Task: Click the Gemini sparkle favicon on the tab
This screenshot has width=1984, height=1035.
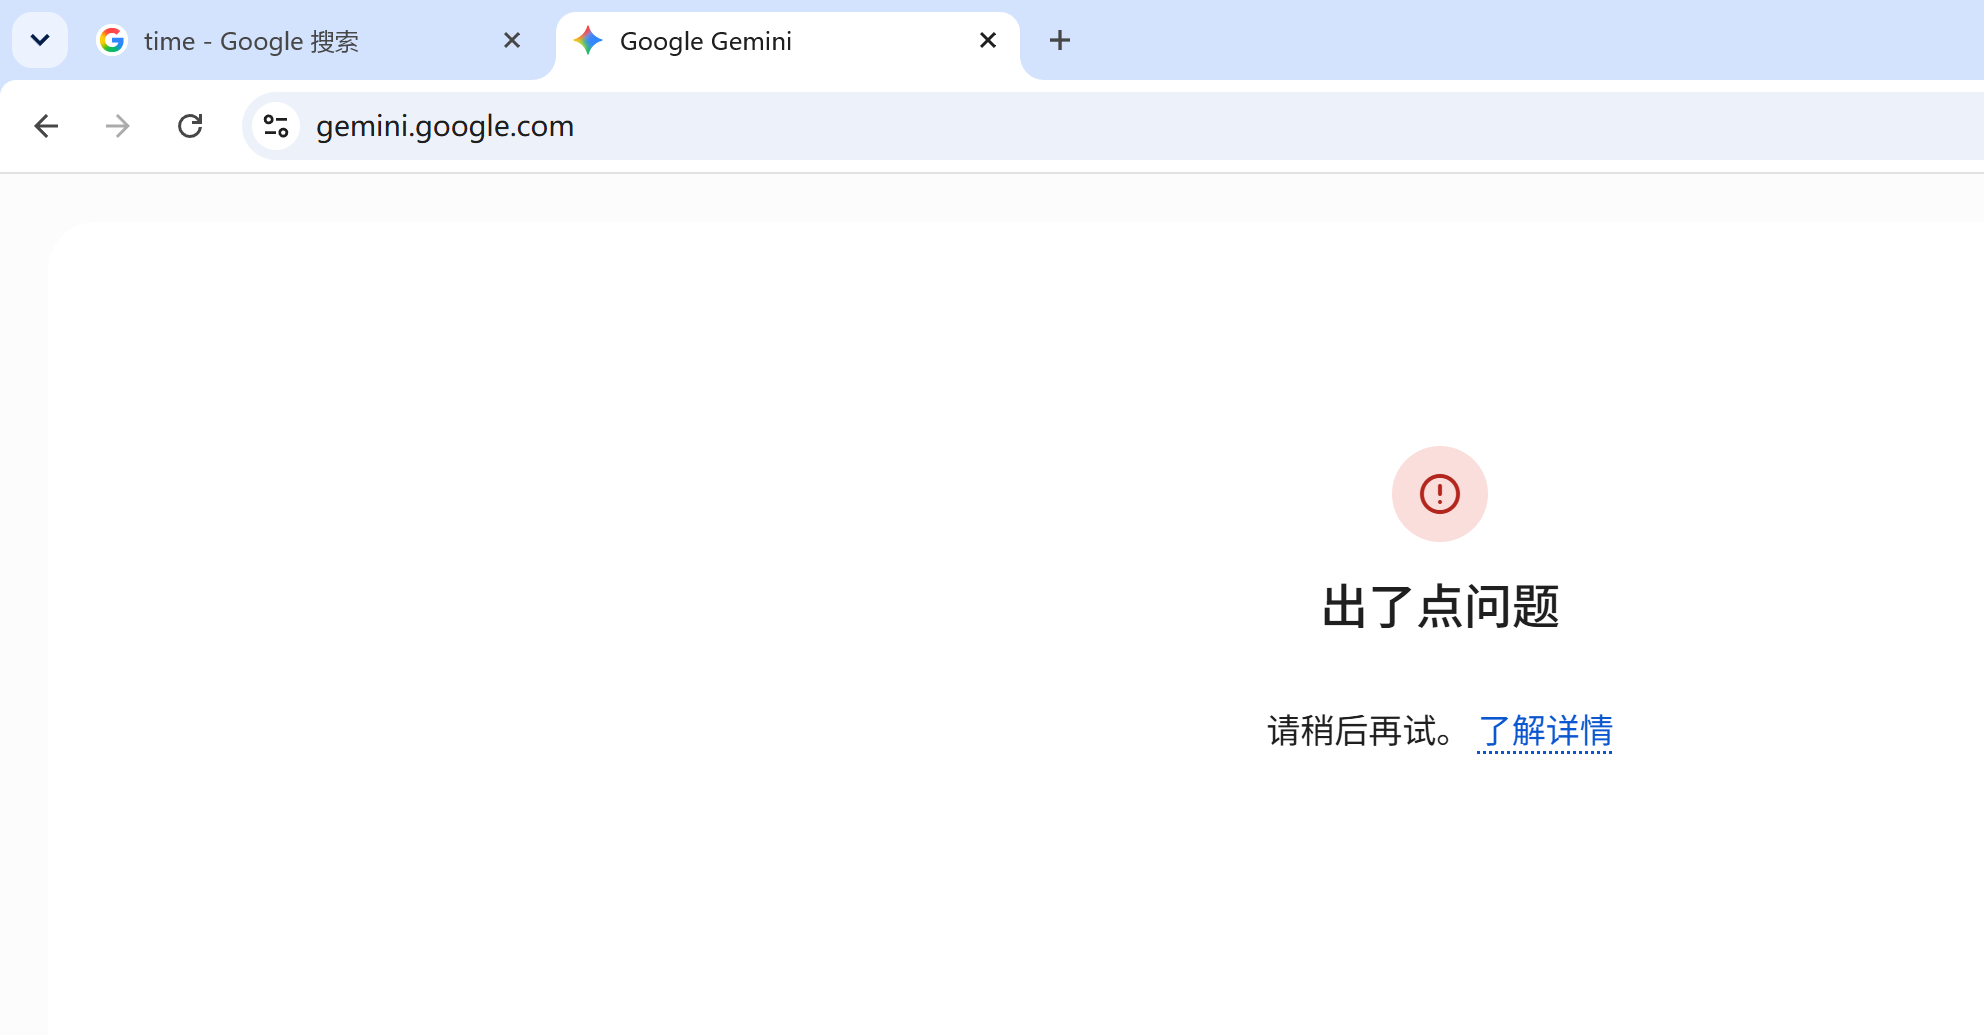Action: [588, 40]
